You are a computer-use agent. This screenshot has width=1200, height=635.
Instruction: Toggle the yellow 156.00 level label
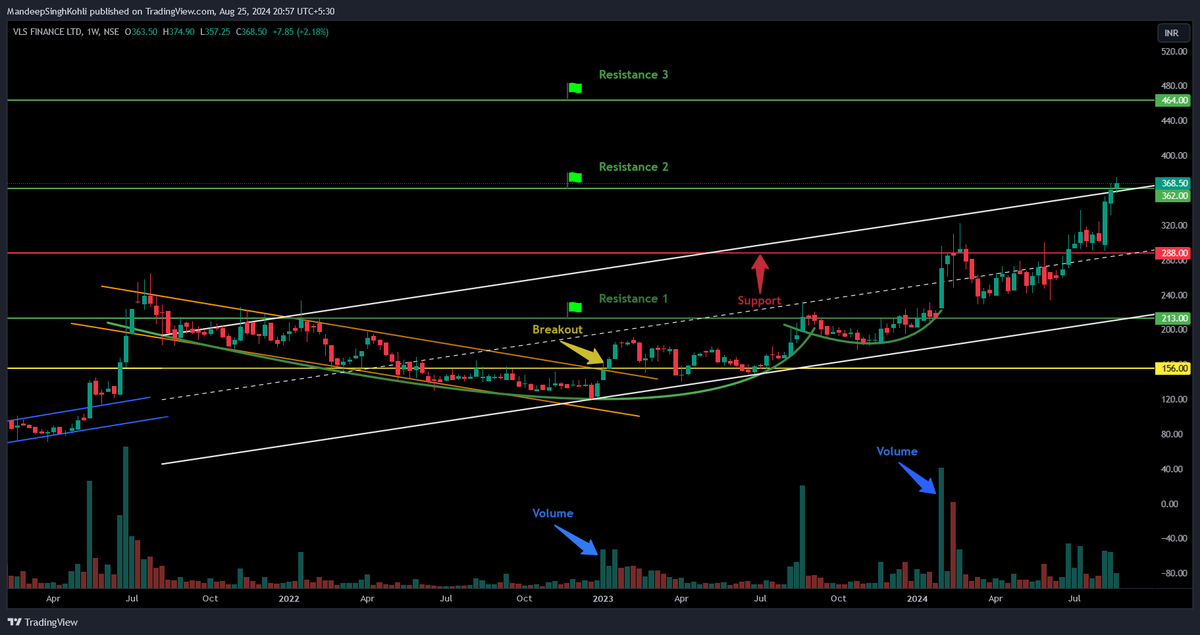point(1171,368)
